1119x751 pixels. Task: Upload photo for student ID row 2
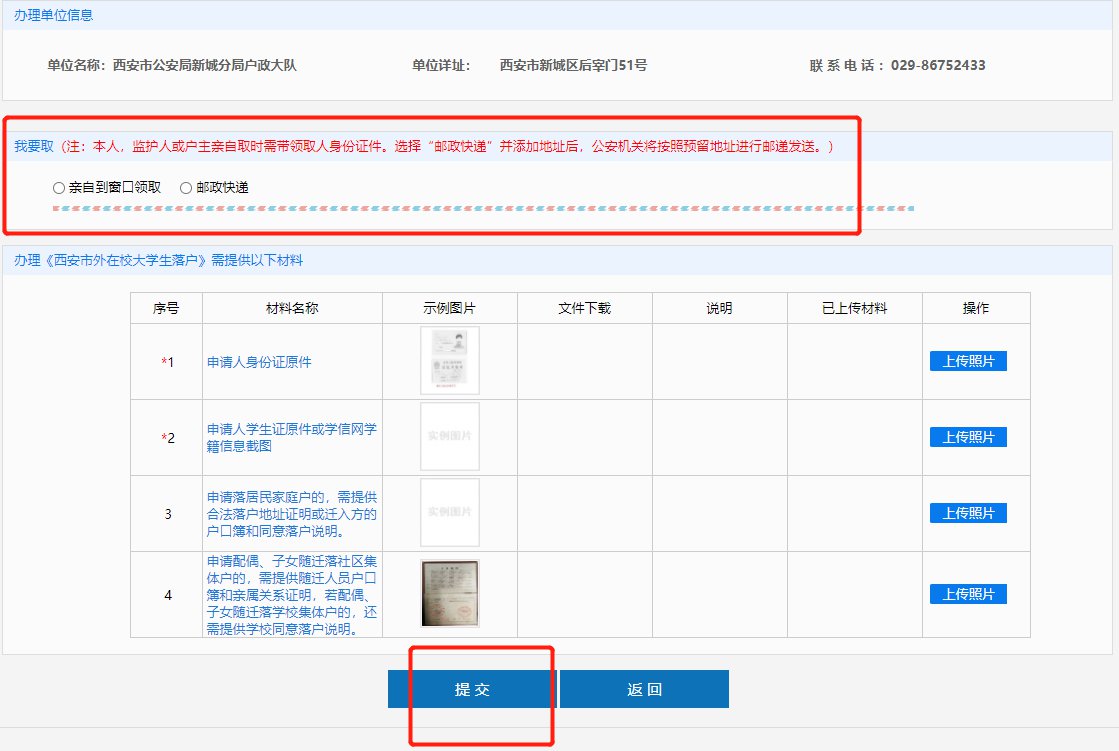point(968,437)
